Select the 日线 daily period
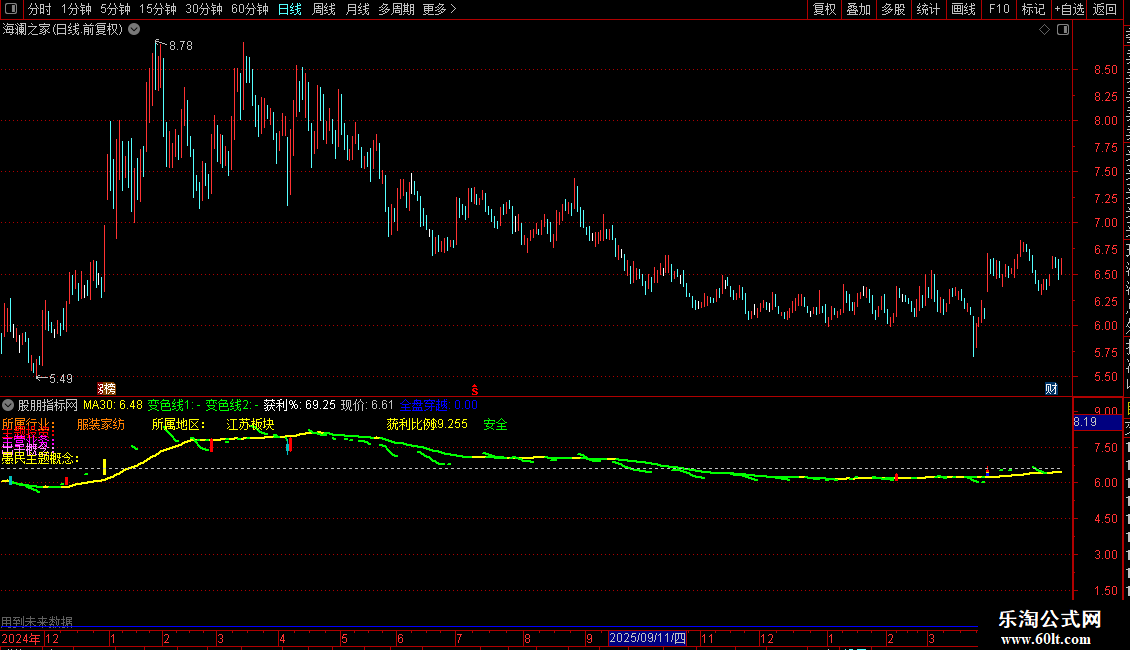Viewport: 1130px width, 650px height. pos(290,9)
